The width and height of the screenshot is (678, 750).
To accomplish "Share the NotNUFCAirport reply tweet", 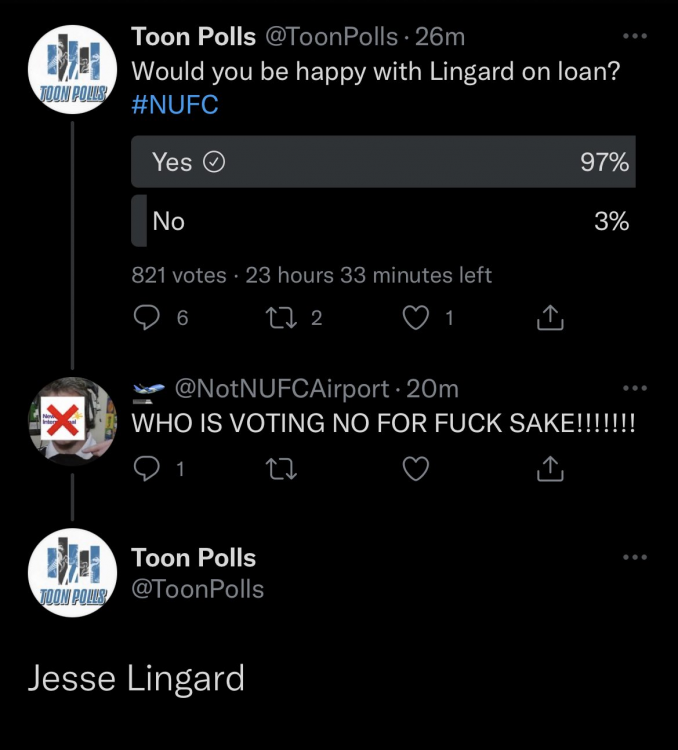I will (550, 468).
